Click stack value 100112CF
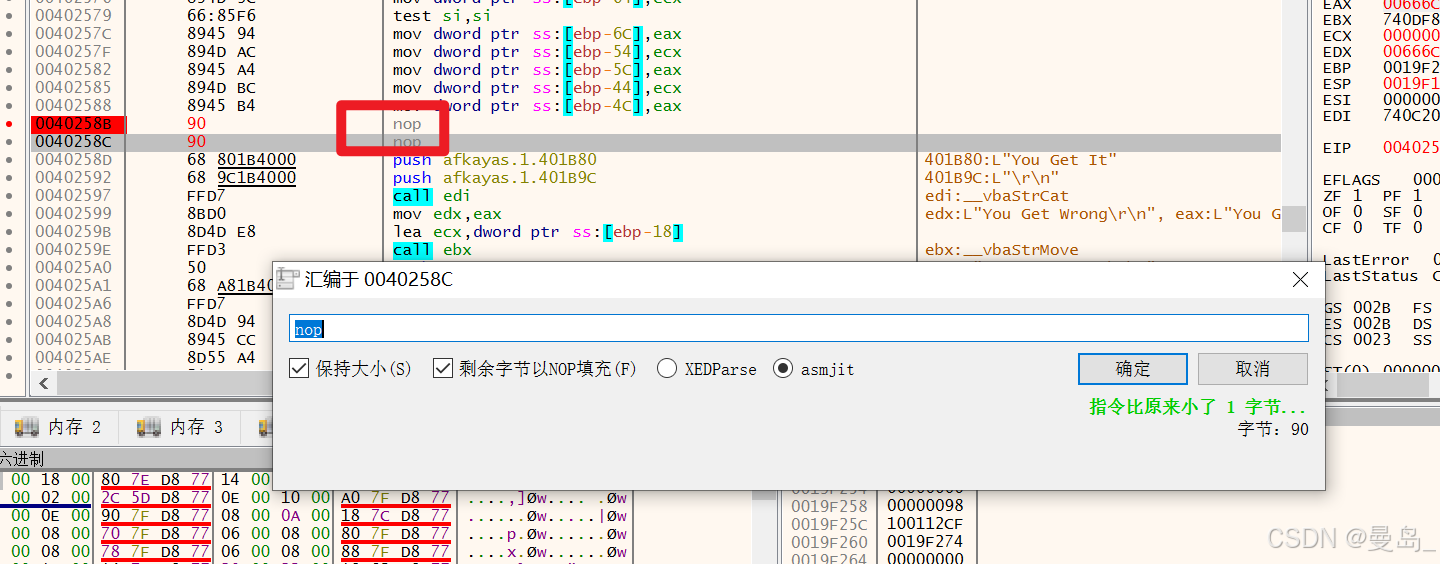 click(926, 525)
